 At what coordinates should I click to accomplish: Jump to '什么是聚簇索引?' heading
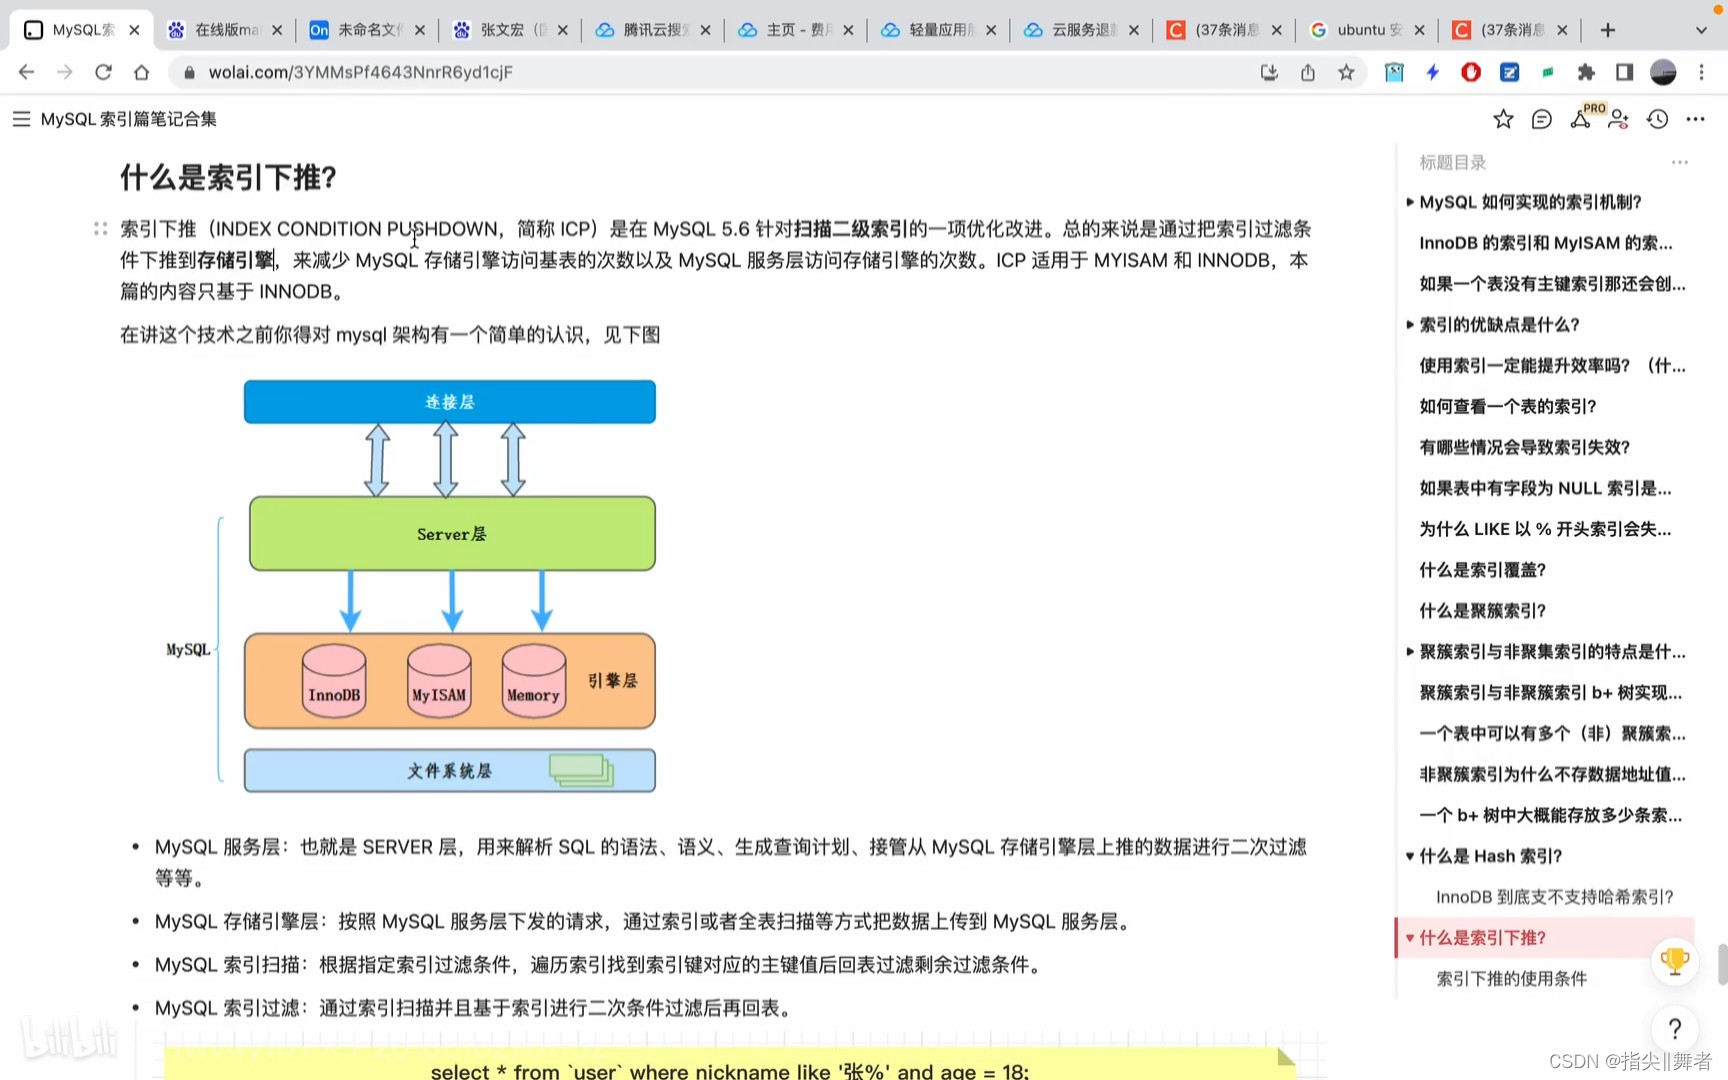pos(1483,611)
